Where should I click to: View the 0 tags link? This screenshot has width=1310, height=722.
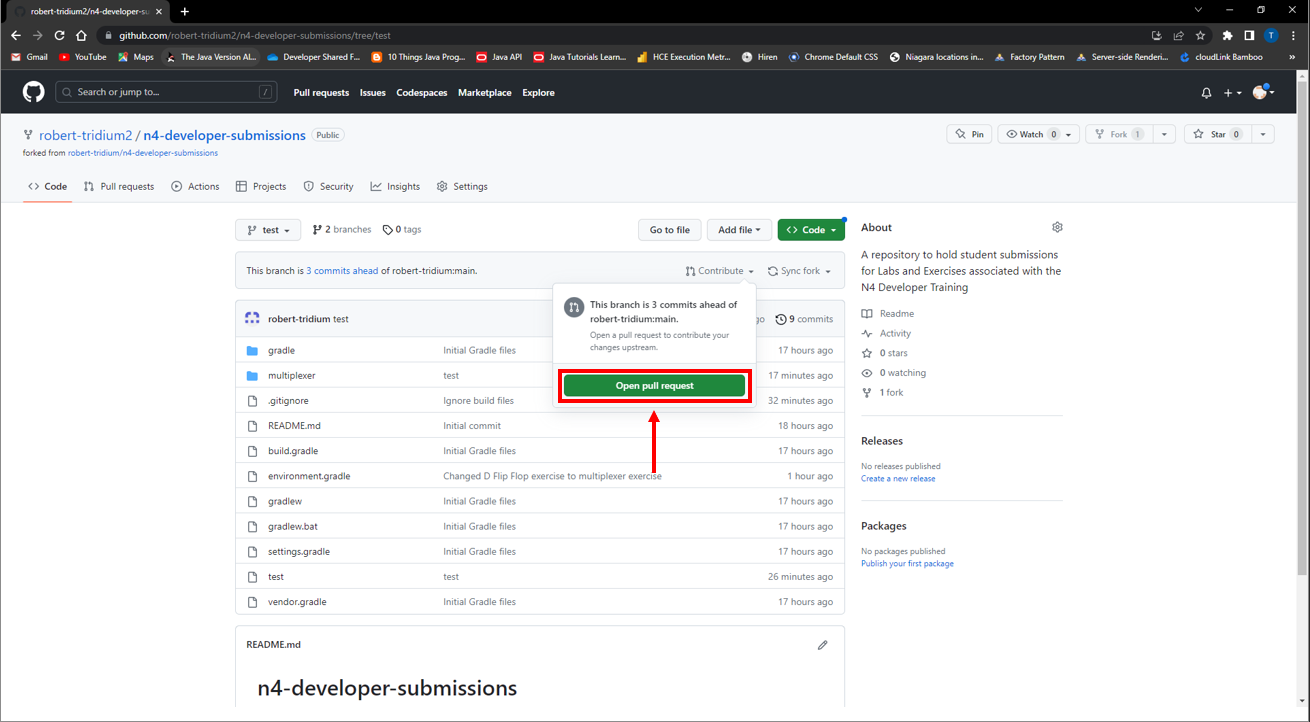pyautogui.click(x=402, y=230)
